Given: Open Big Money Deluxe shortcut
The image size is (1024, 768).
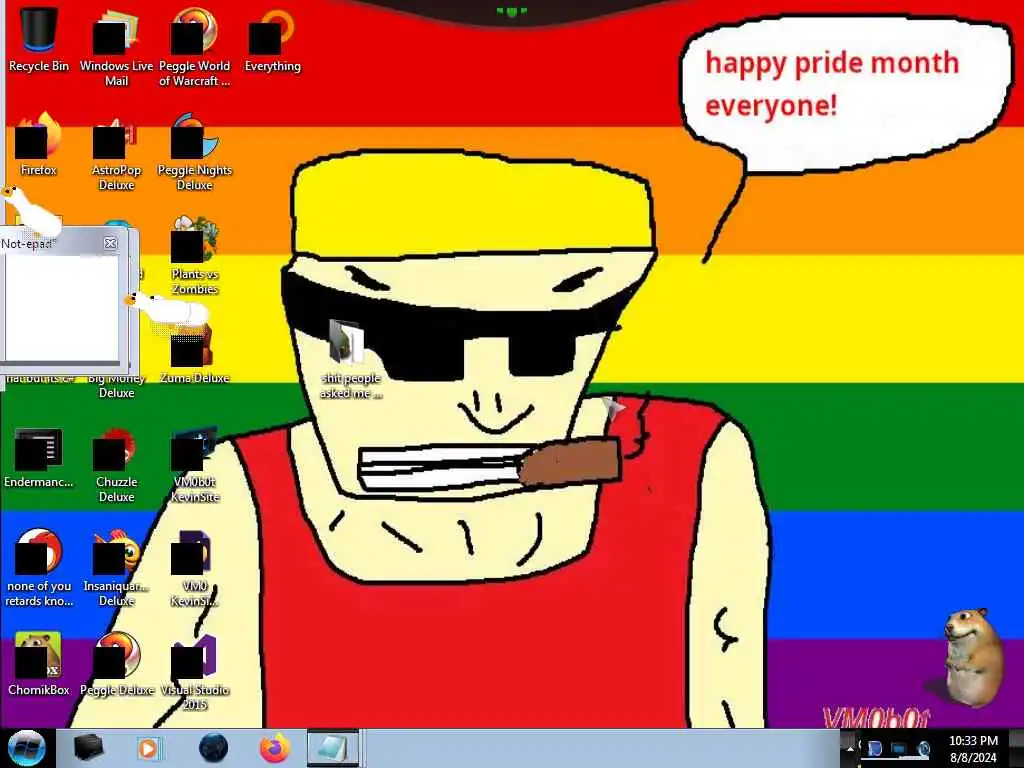Looking at the screenshot, I should coord(116,385).
